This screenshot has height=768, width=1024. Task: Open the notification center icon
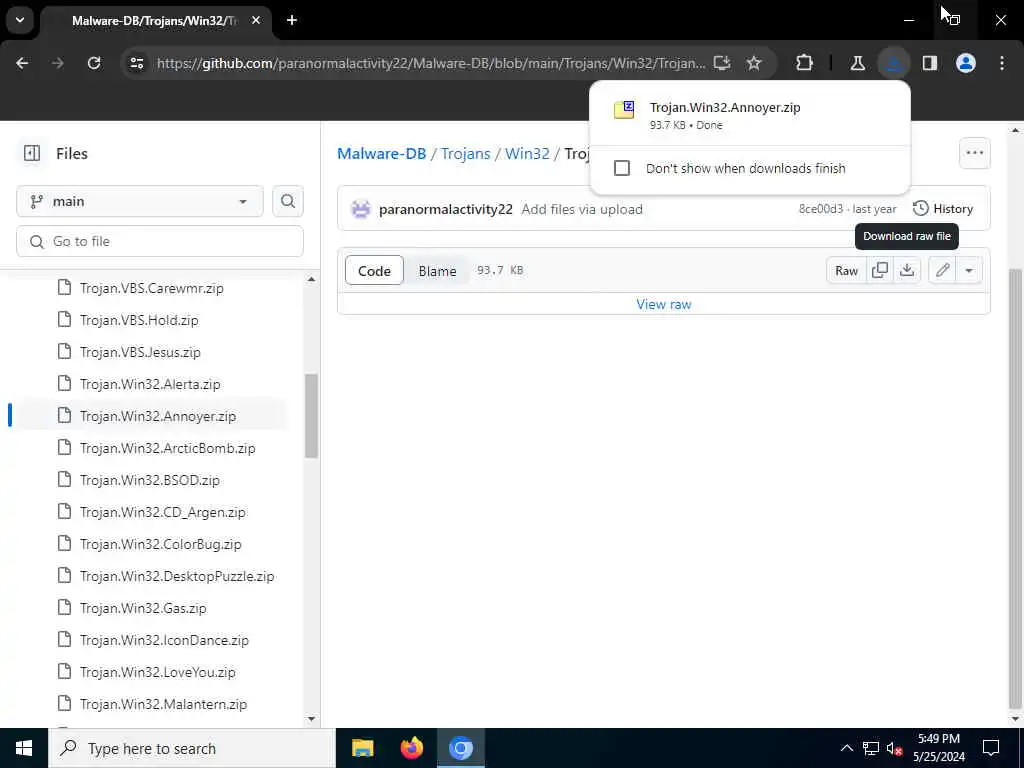(x=991, y=748)
